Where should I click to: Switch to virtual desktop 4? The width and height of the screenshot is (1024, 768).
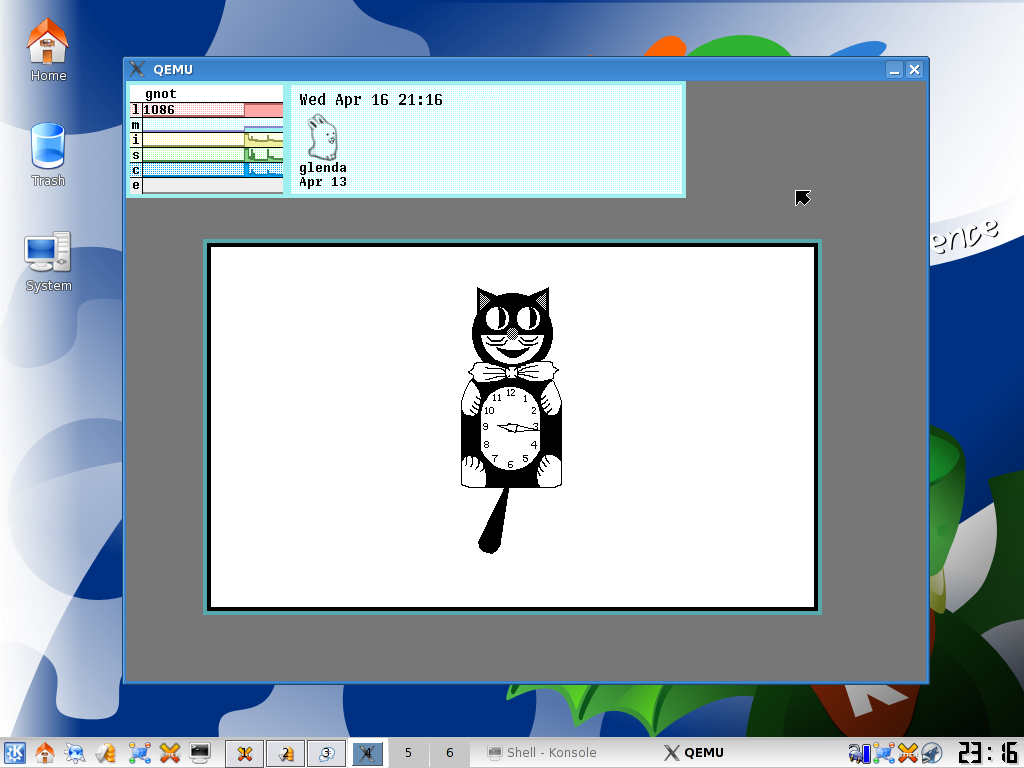368,753
